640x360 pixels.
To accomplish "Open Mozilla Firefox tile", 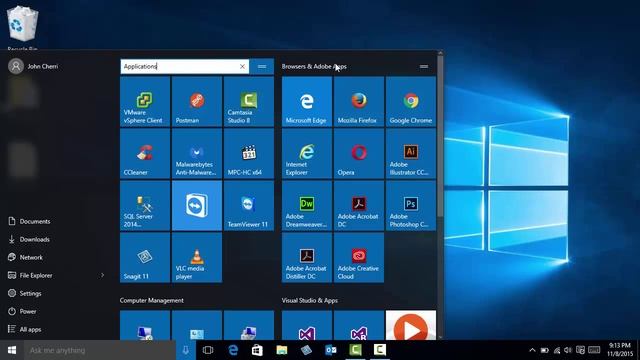I will tap(359, 101).
